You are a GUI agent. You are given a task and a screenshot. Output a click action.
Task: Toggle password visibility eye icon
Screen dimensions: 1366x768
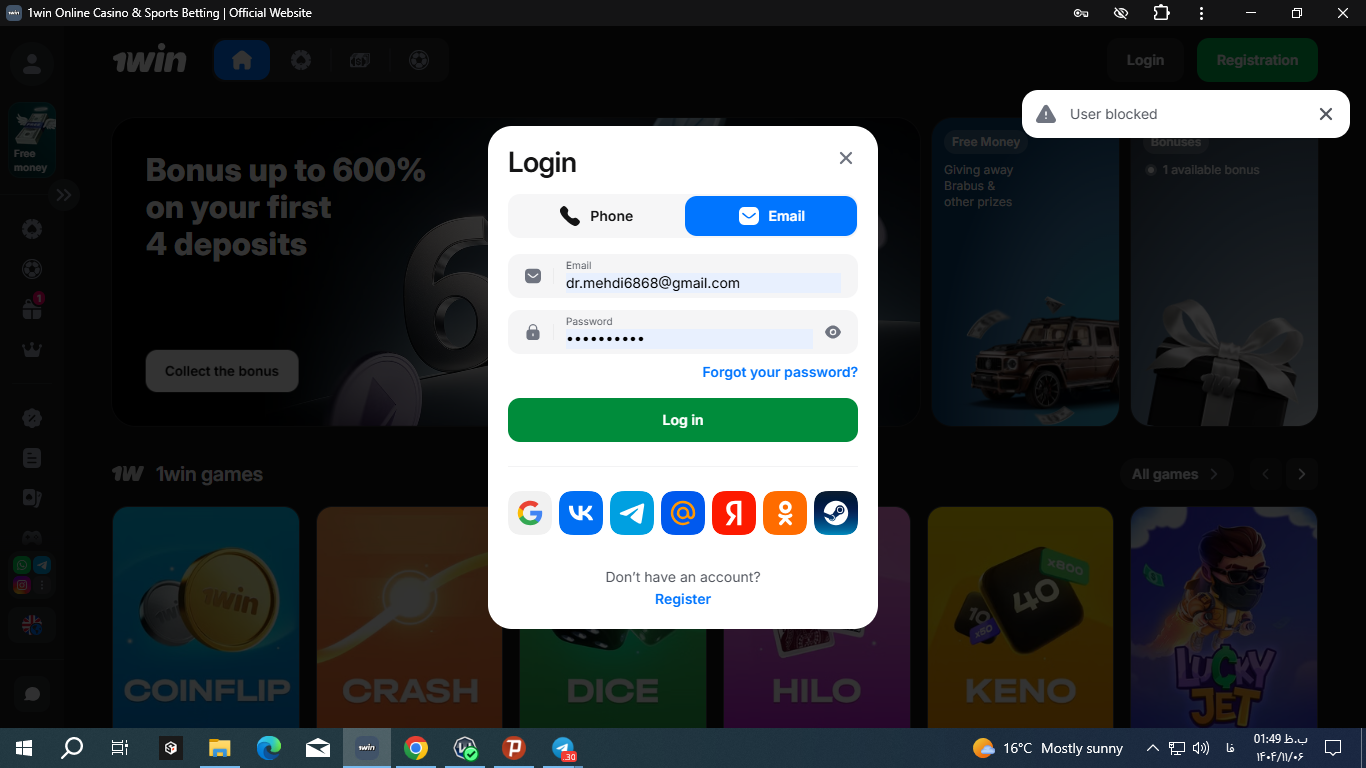(x=833, y=332)
